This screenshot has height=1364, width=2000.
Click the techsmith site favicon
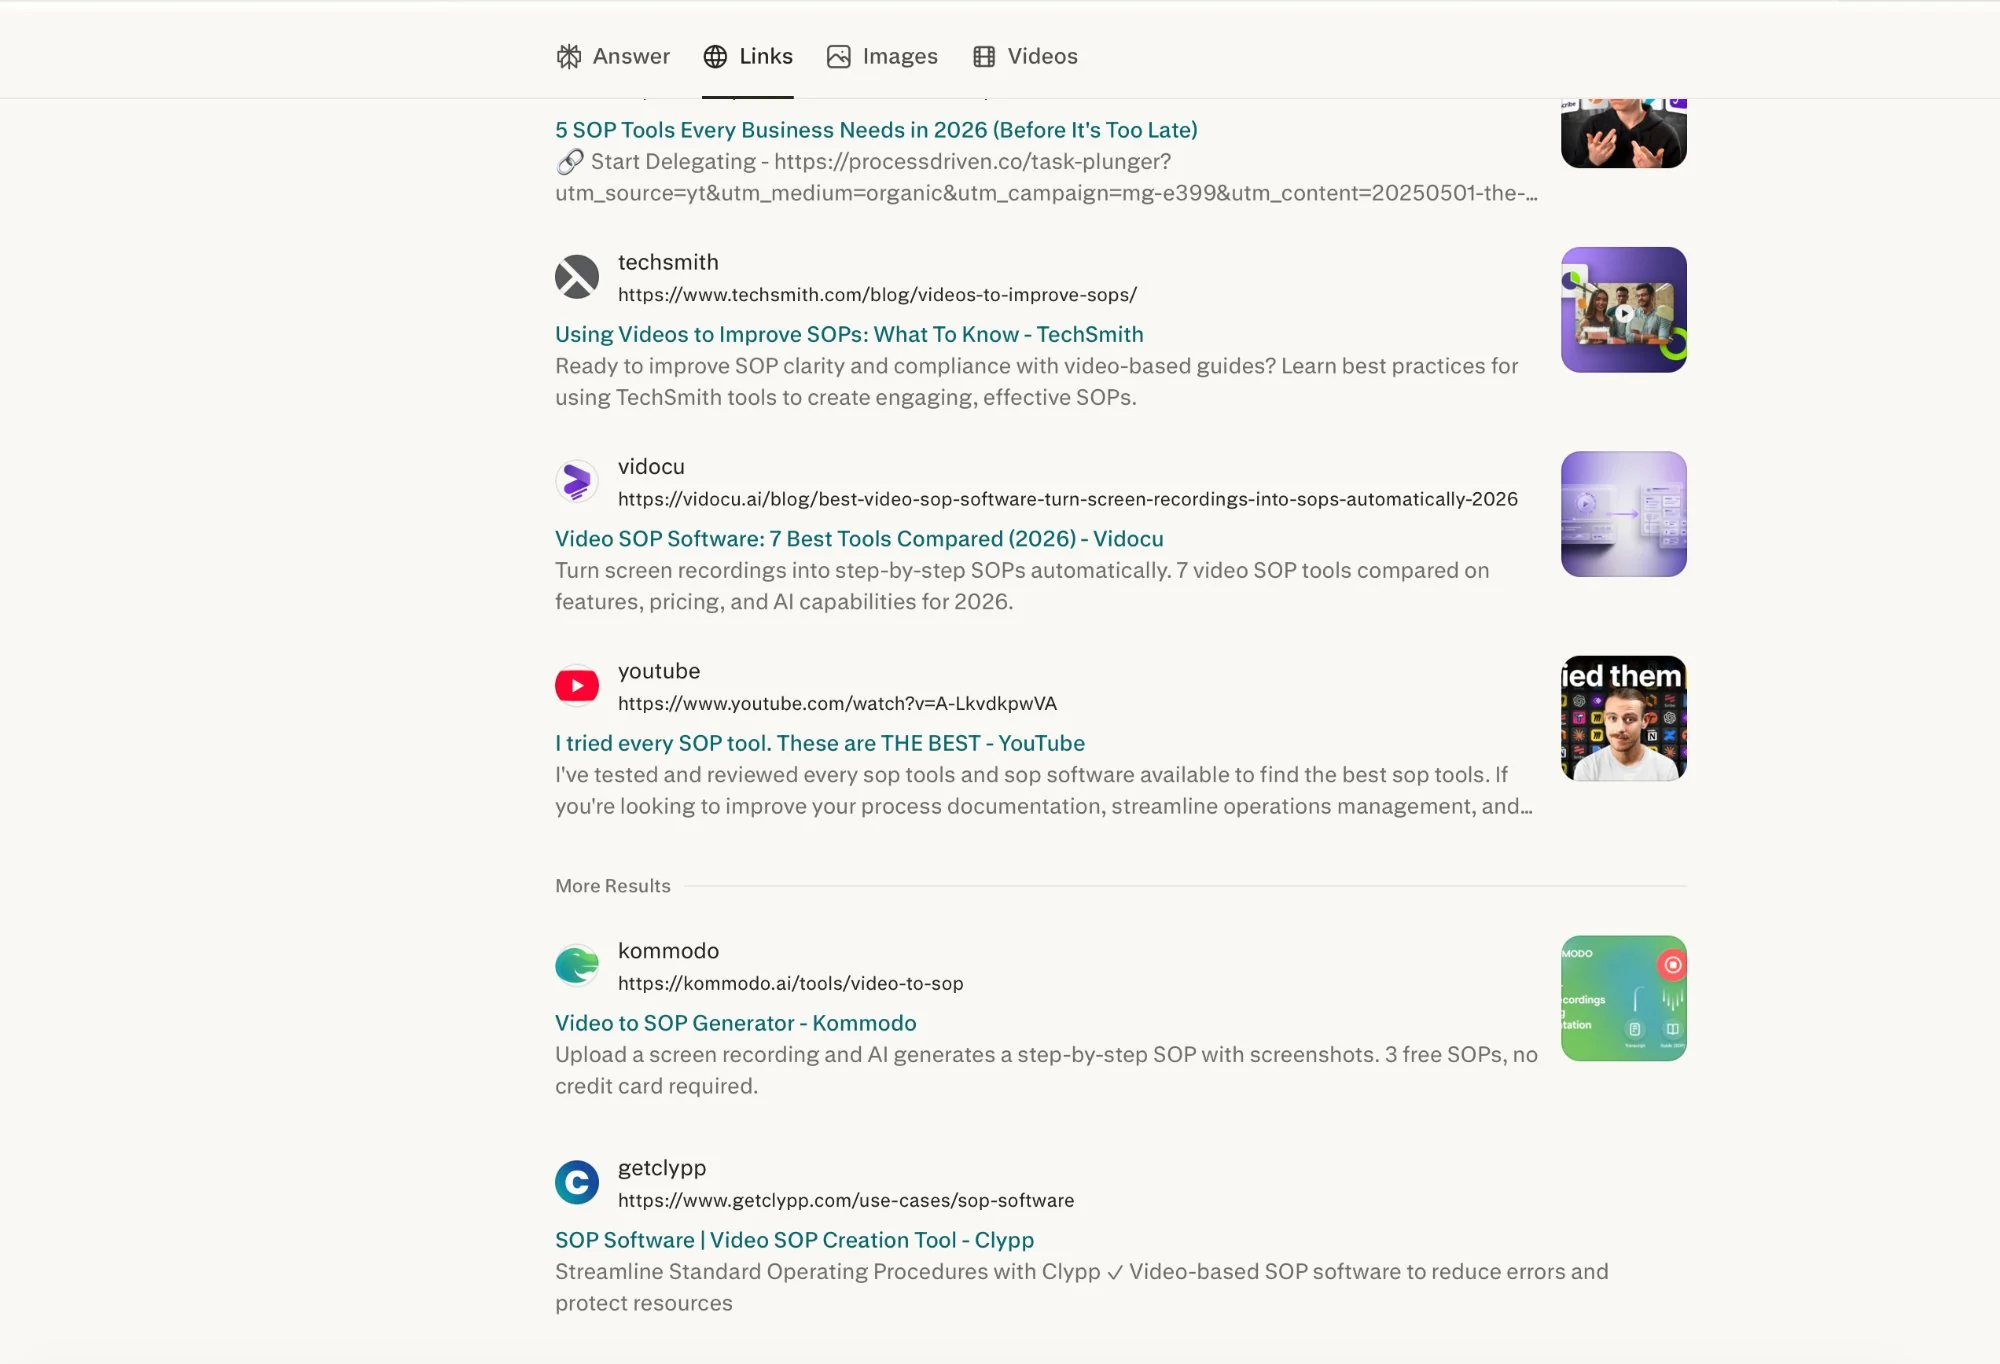[577, 277]
